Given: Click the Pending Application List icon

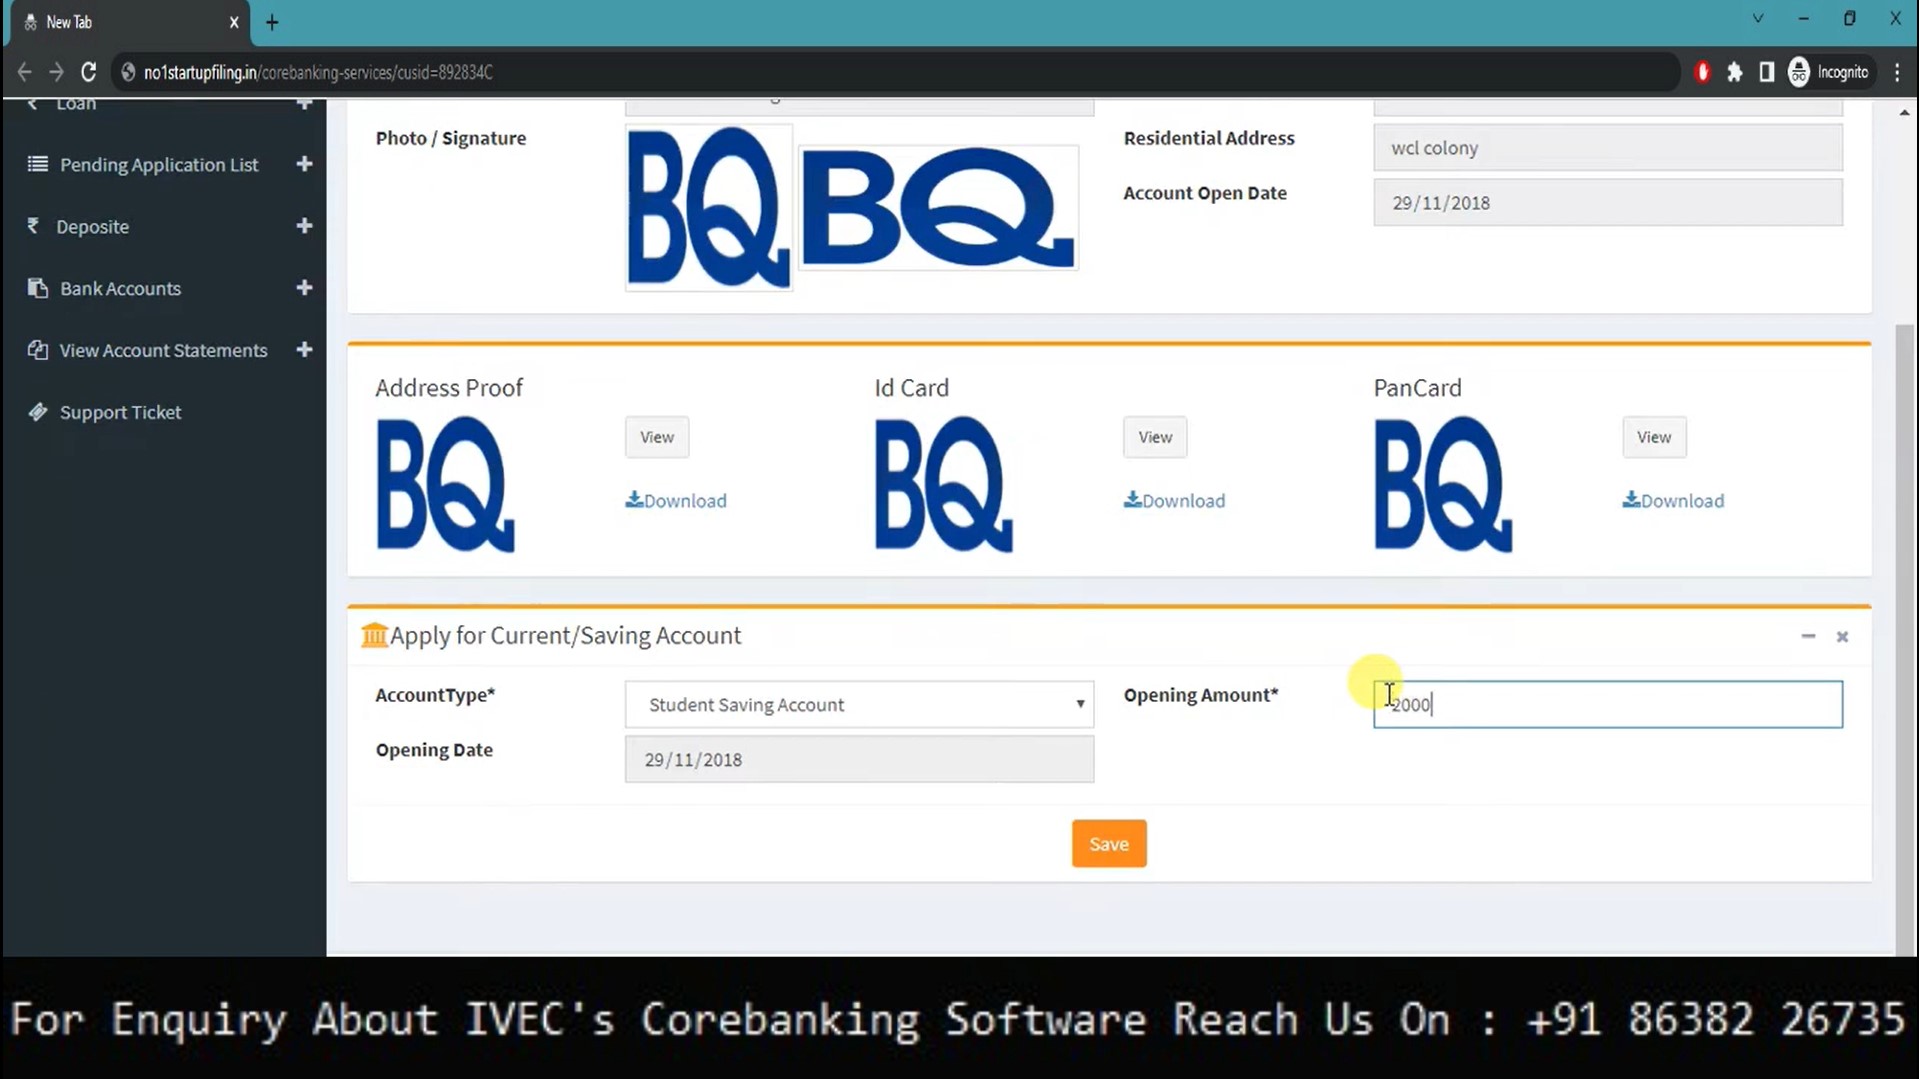Looking at the screenshot, I should tap(38, 164).
